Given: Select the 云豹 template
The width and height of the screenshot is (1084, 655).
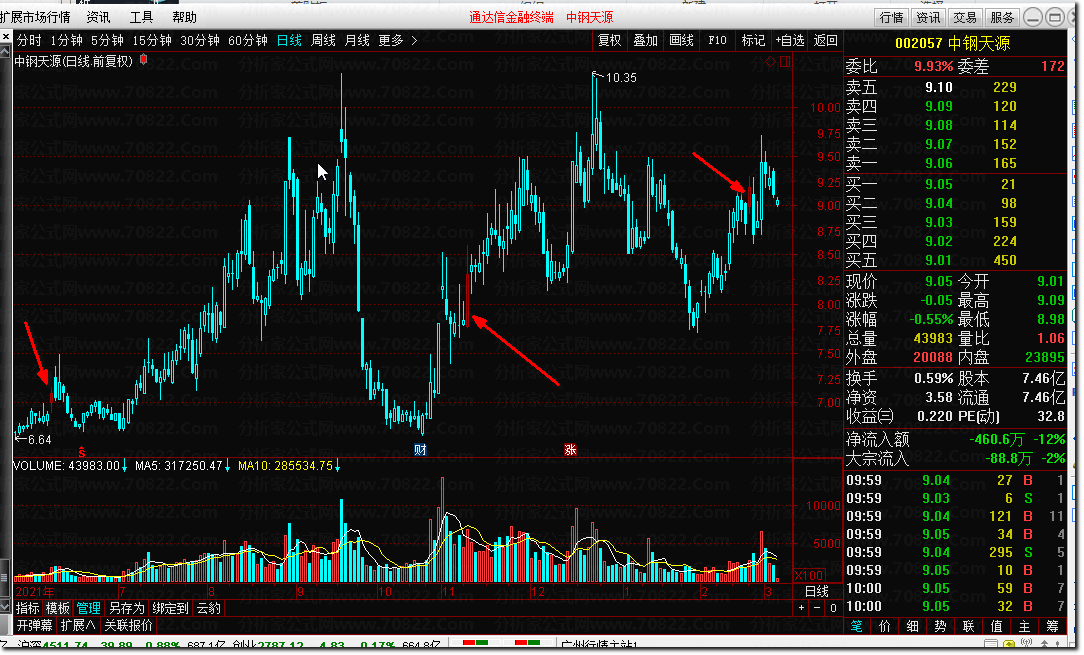Looking at the screenshot, I should (x=208, y=608).
